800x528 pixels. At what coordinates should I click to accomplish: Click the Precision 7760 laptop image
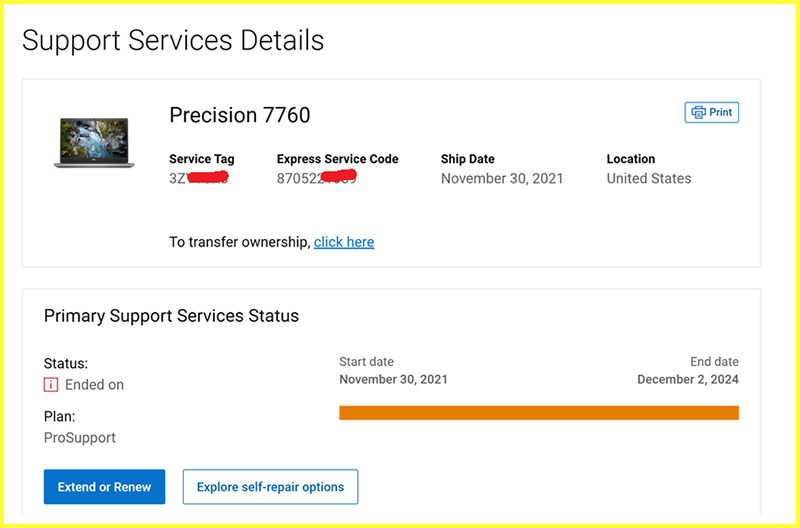click(94, 142)
